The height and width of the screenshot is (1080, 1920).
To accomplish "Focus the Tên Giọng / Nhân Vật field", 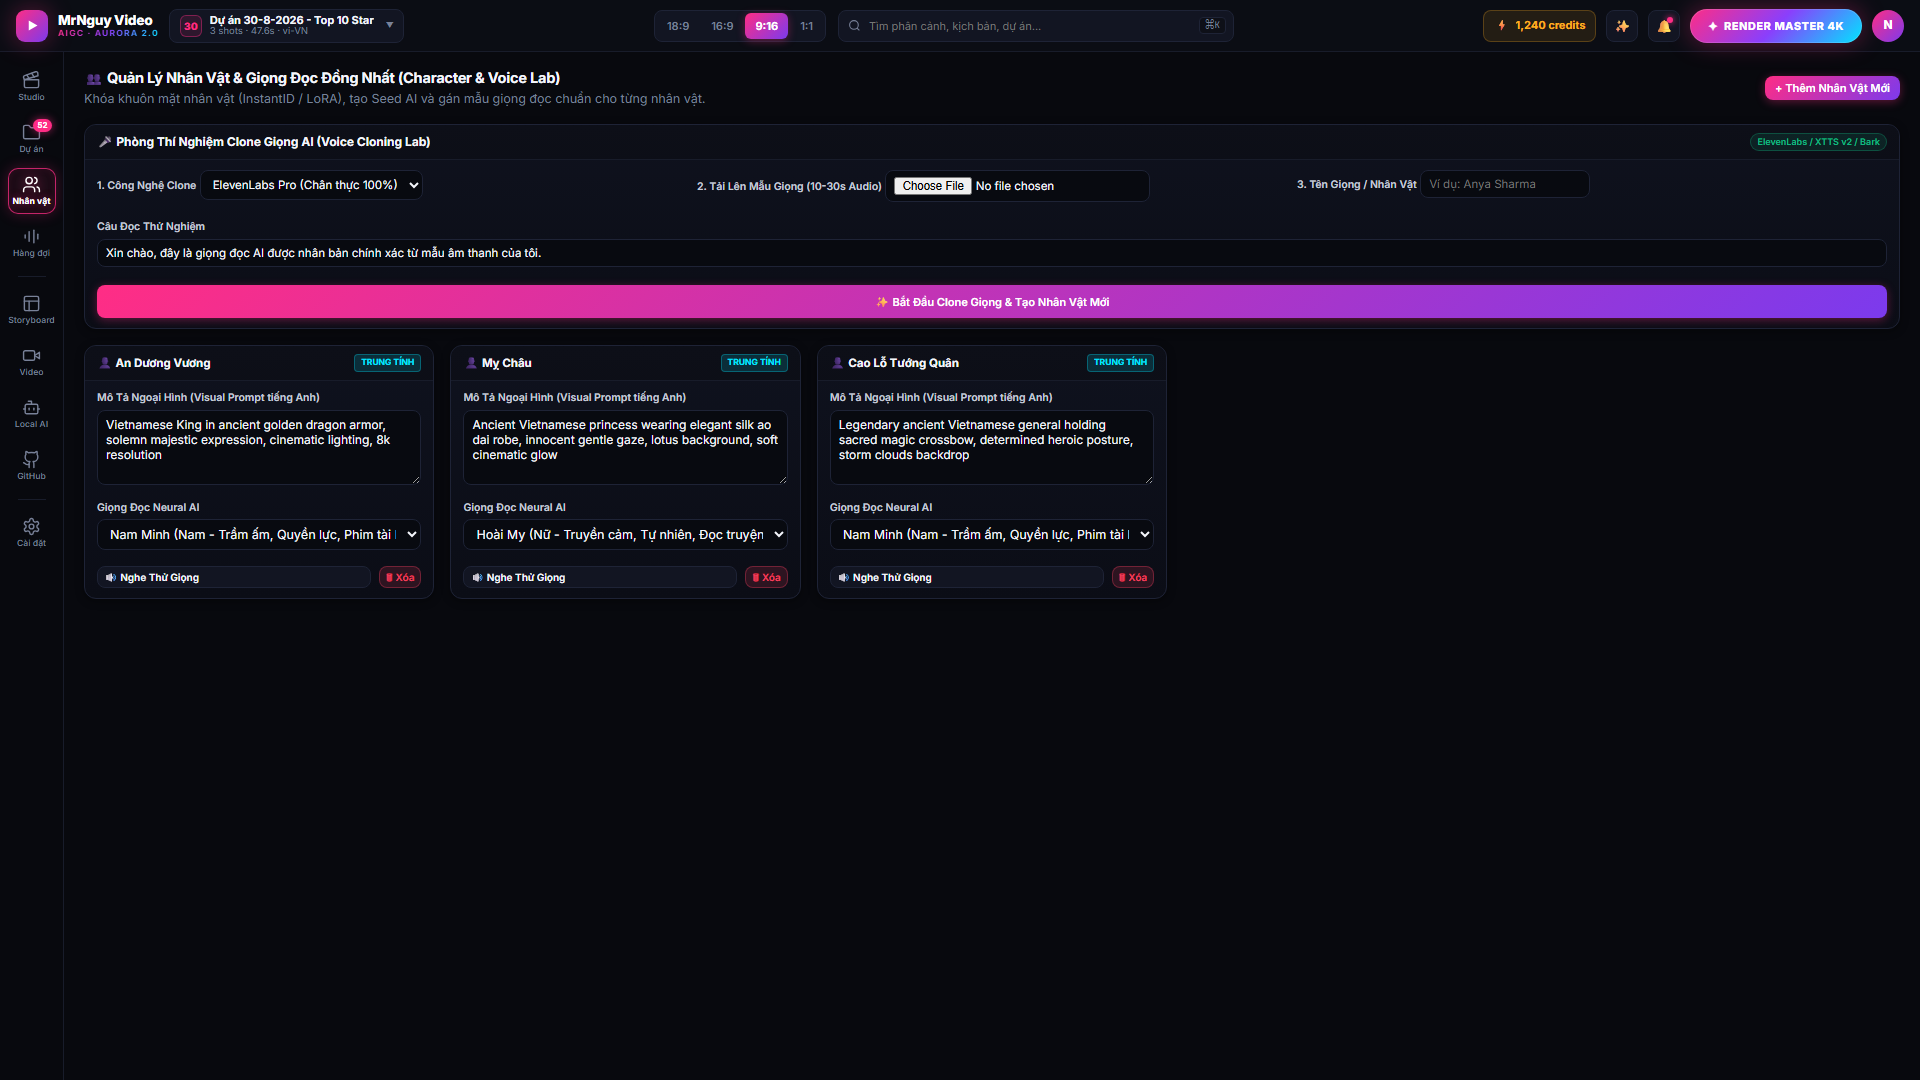I will coord(1504,184).
